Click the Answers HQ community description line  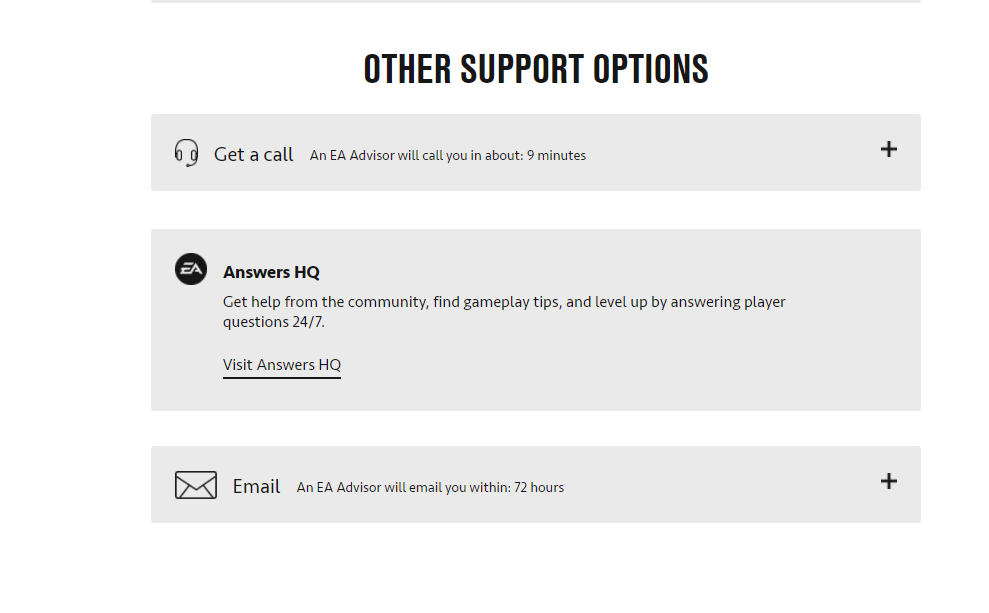click(504, 302)
